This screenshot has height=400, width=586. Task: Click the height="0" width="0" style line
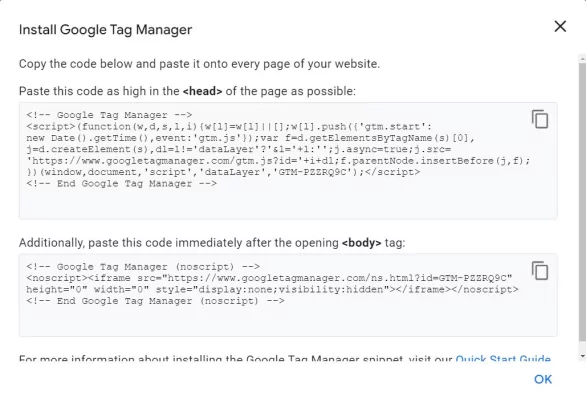coord(272,289)
